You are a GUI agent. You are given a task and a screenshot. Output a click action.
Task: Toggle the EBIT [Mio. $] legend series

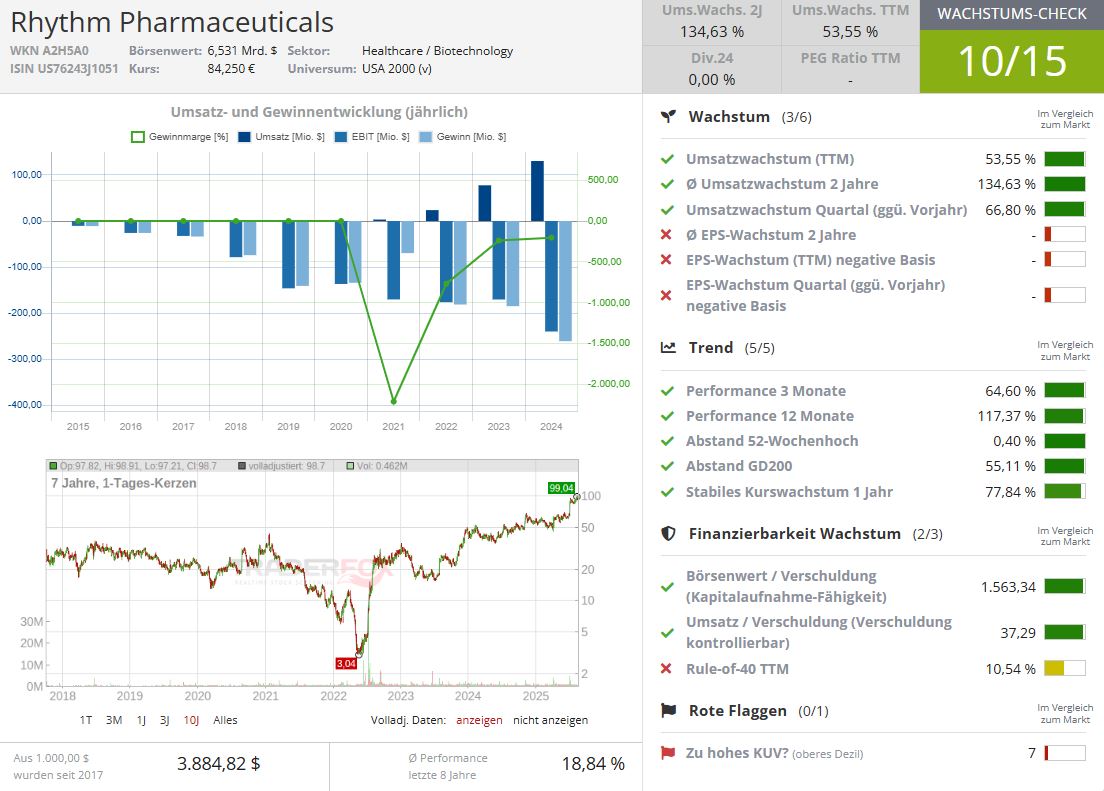372,137
